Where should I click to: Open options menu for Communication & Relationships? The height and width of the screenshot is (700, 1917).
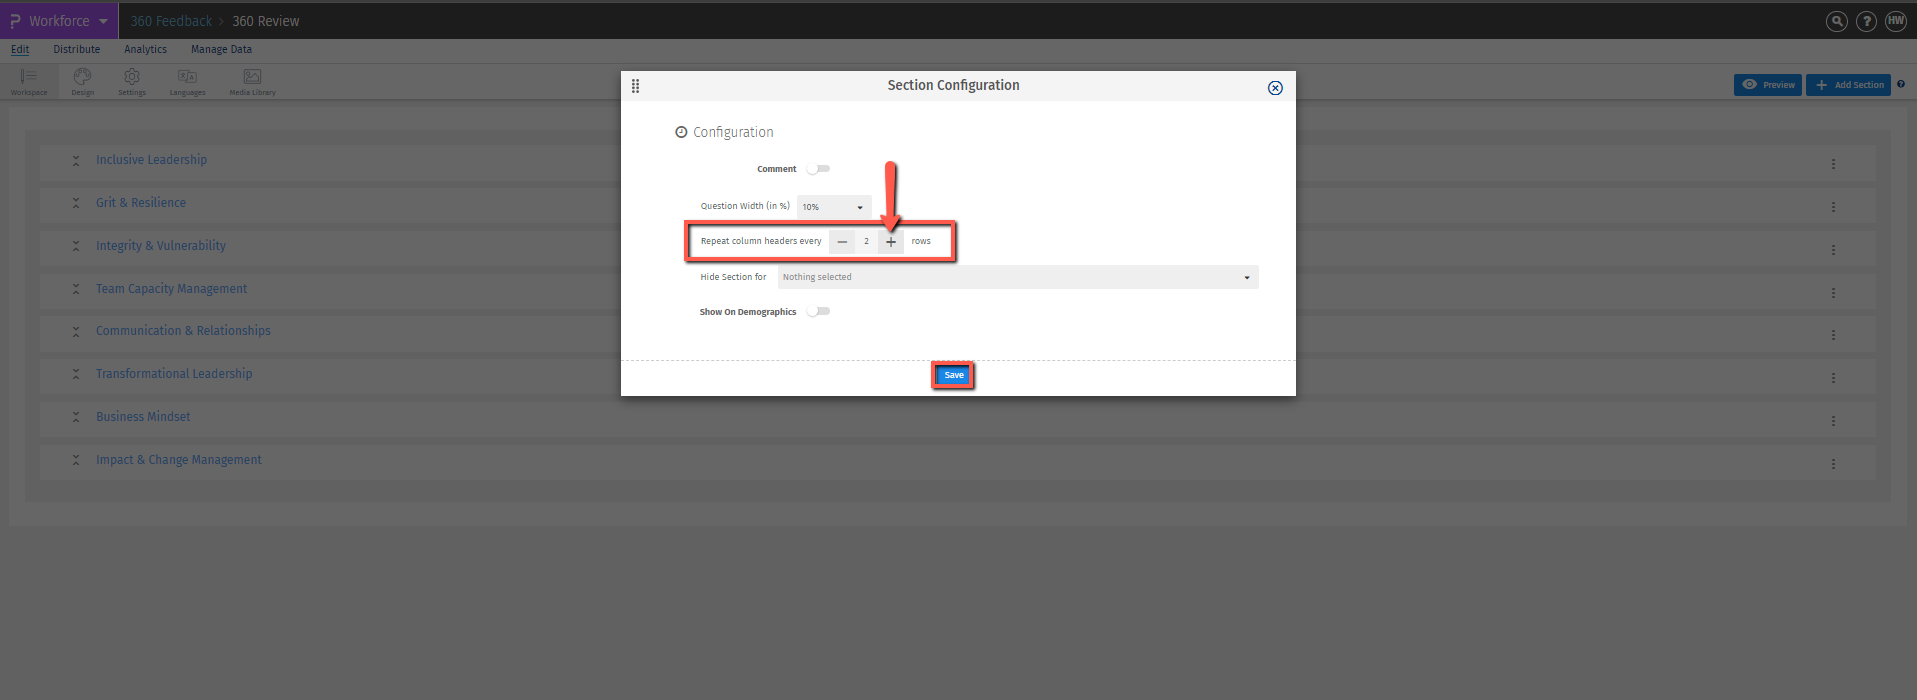coord(1833,335)
